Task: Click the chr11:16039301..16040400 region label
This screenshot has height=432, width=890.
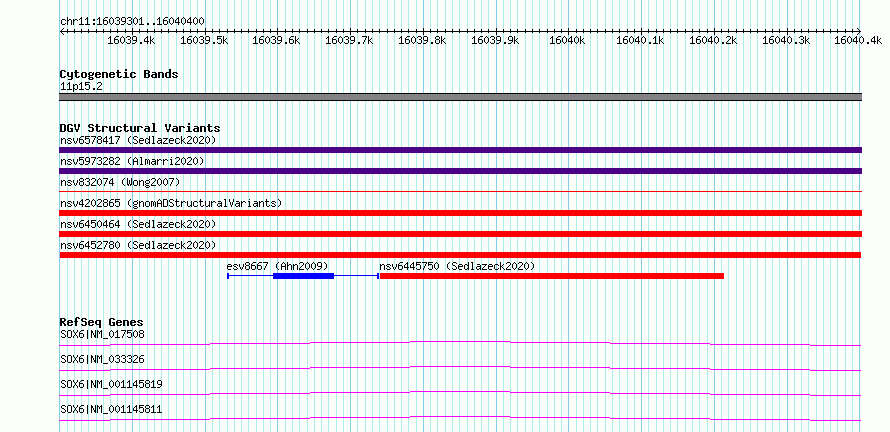Action: (132, 22)
